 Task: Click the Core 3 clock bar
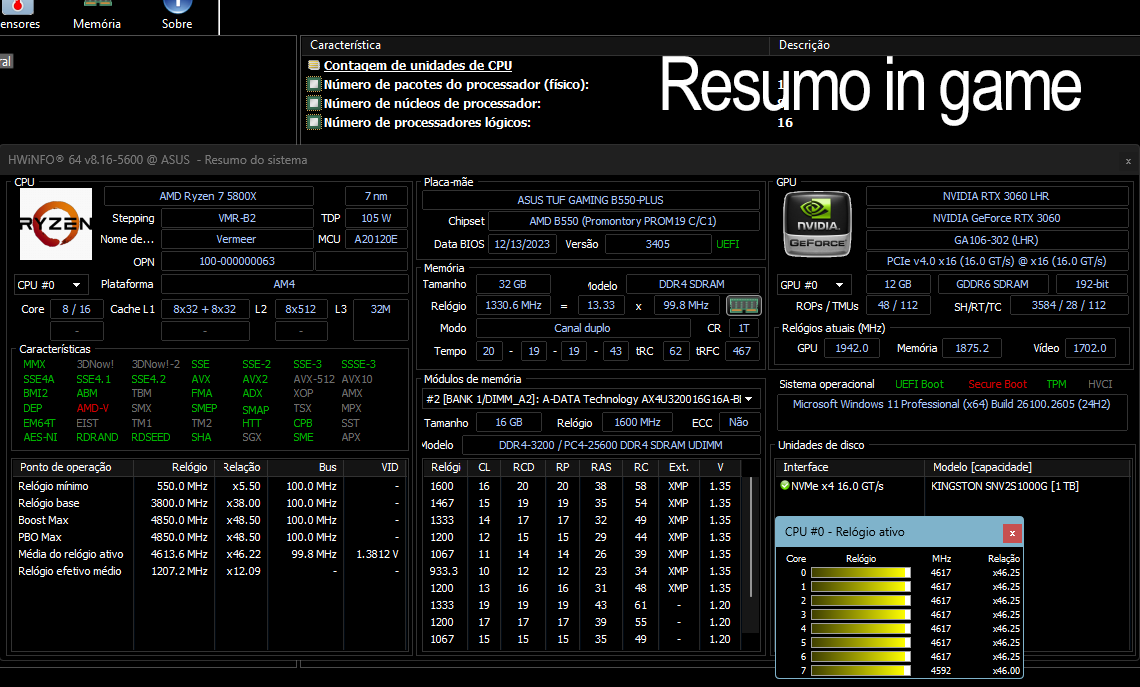[860, 615]
